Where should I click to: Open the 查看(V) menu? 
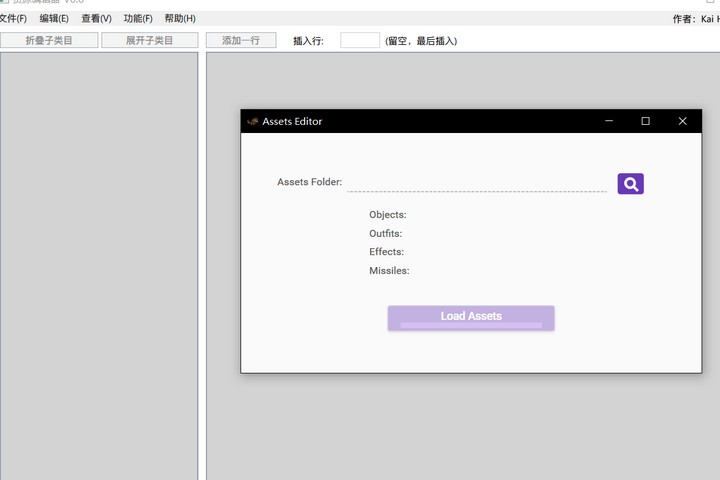tap(96, 19)
